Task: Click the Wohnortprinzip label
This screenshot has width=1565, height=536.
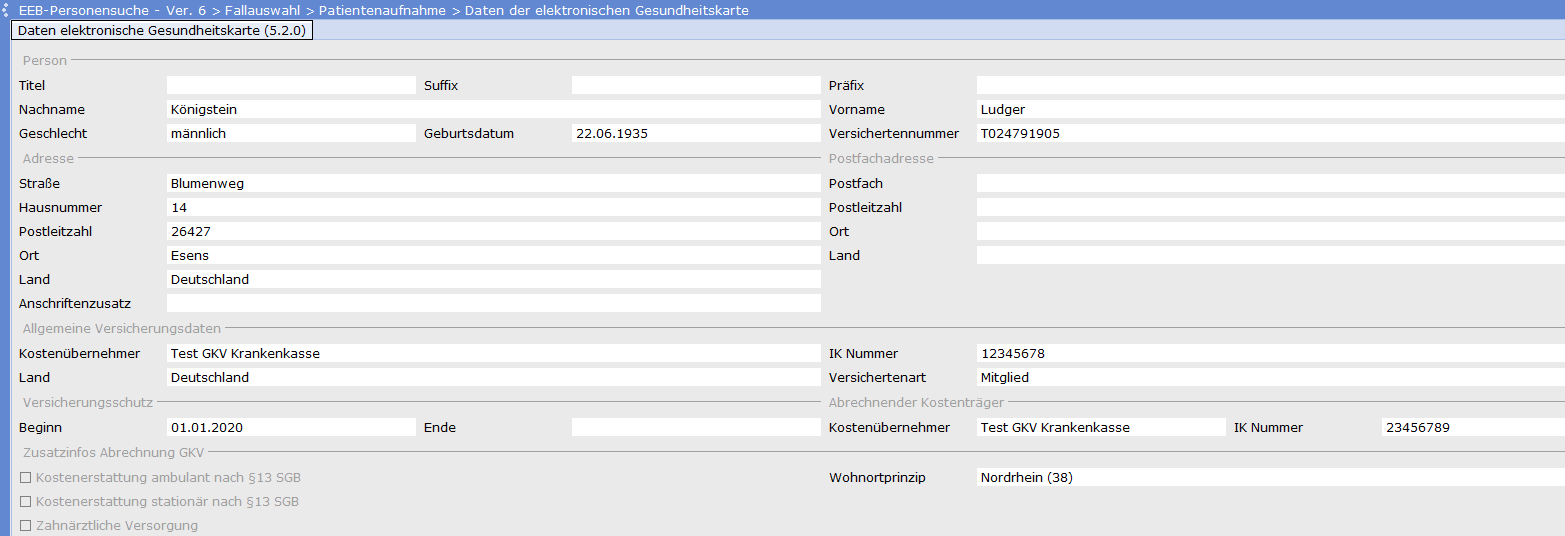Action: click(878, 478)
